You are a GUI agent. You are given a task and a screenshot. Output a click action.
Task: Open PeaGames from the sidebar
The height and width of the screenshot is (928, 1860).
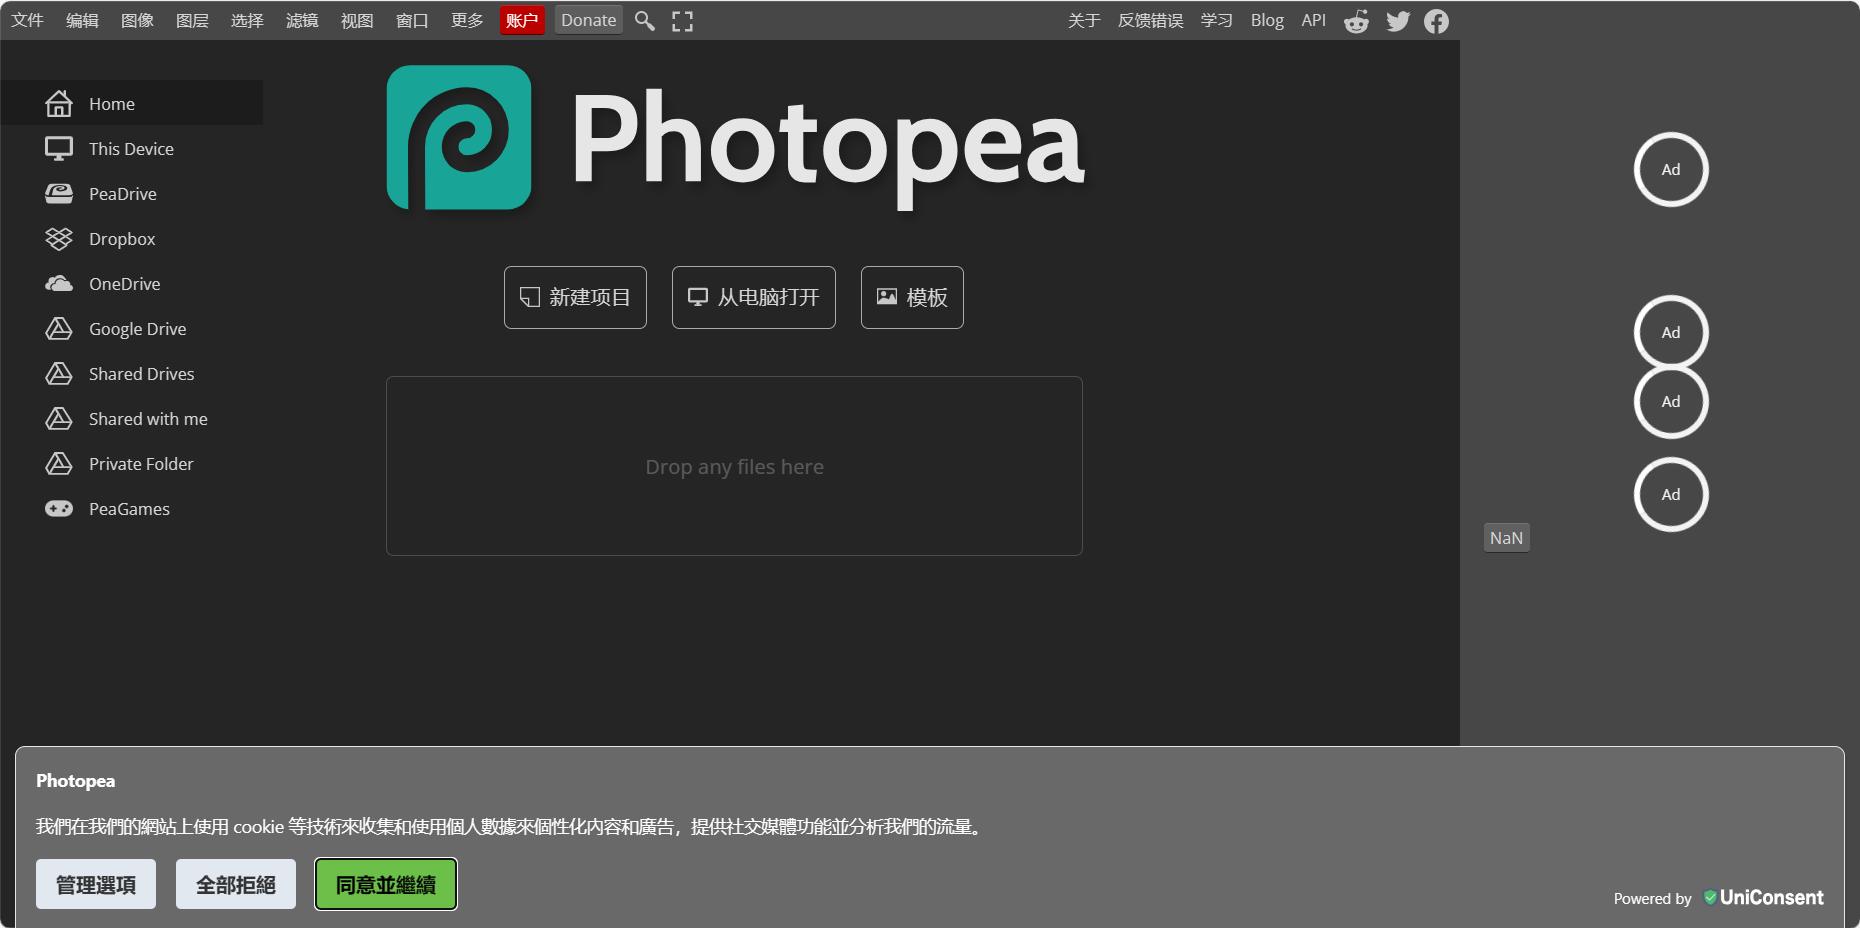129,509
